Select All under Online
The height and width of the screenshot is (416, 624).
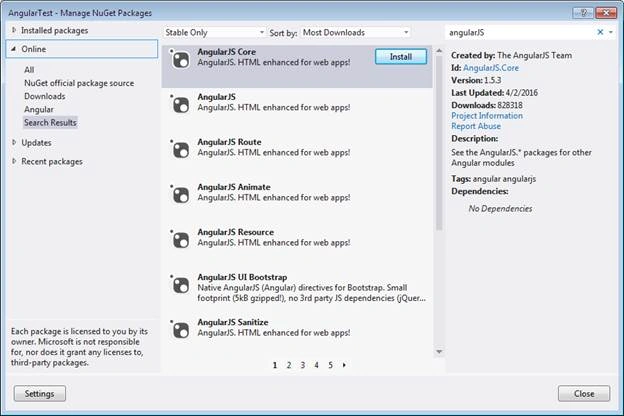pyautogui.click(x=29, y=70)
